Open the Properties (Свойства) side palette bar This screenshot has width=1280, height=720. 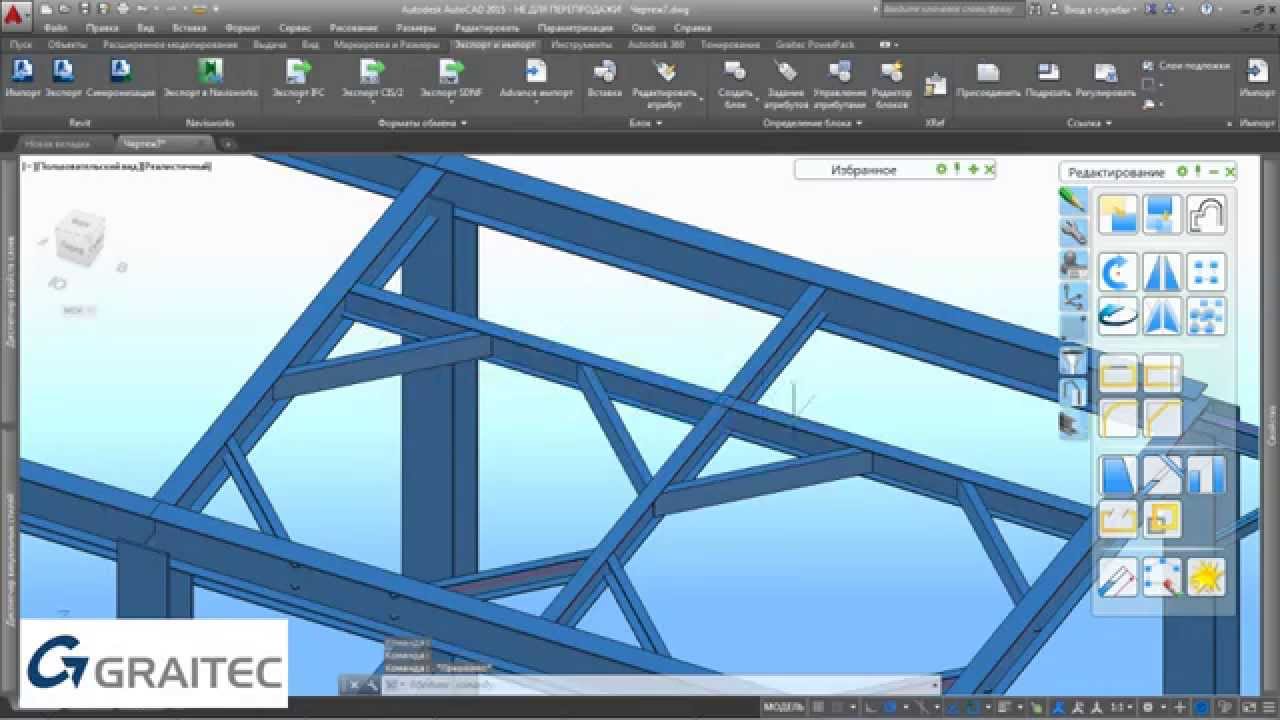[x=1274, y=425]
